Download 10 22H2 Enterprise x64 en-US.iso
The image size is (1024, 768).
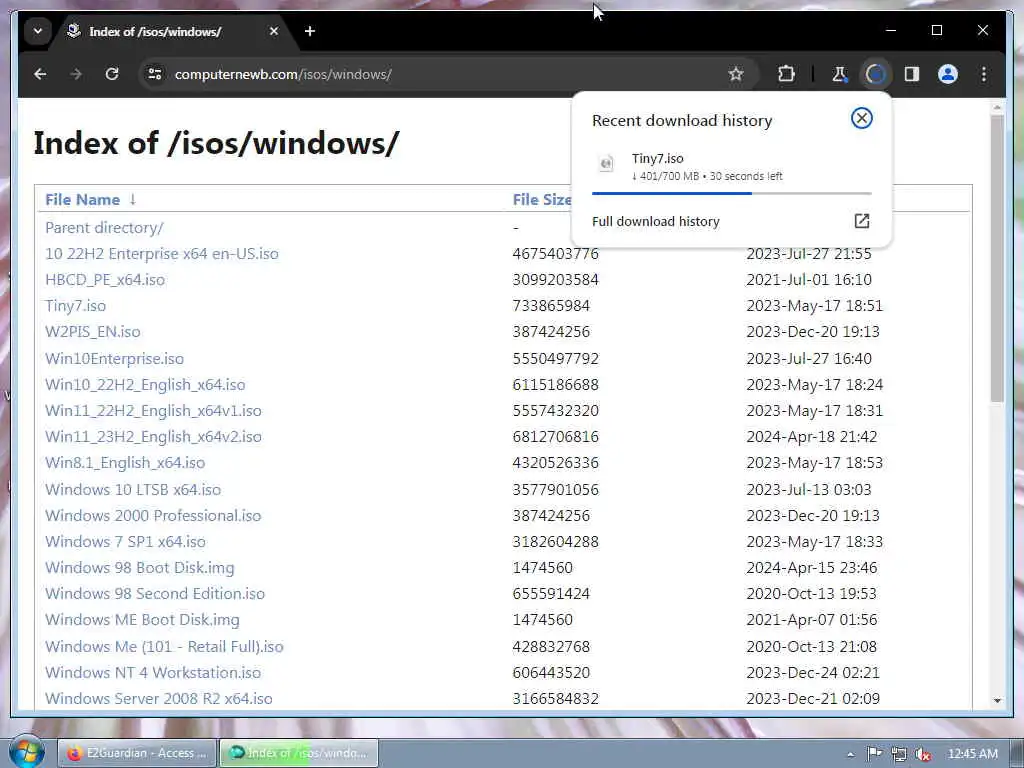point(161,253)
